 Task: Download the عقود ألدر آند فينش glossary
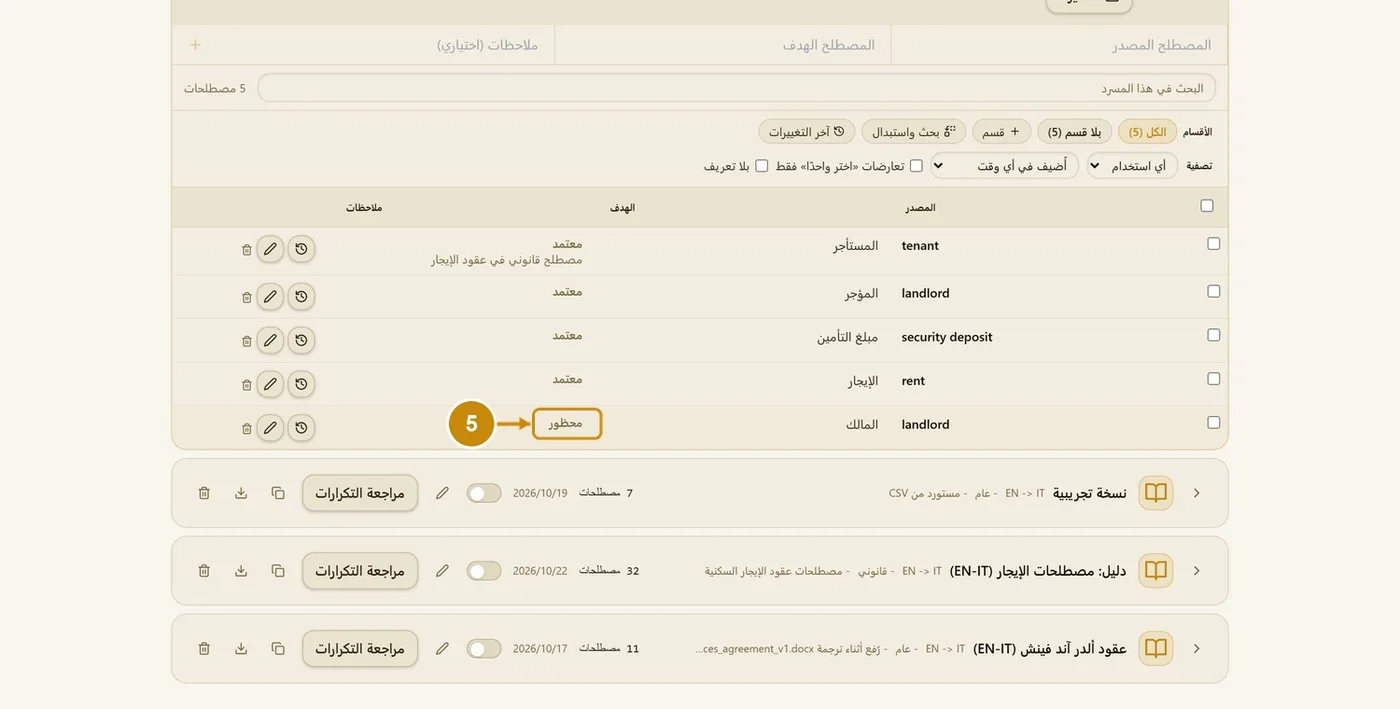click(x=241, y=649)
